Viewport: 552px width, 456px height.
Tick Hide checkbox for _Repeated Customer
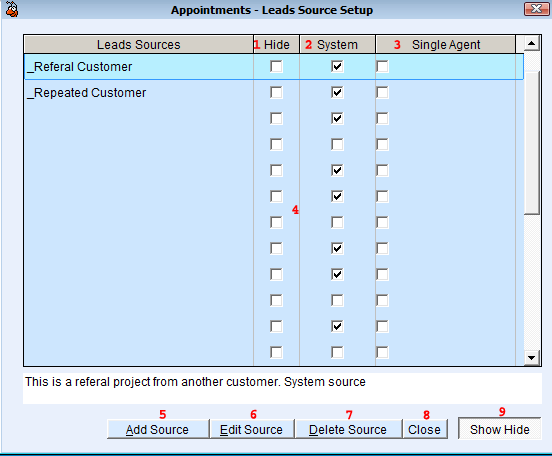click(276, 93)
